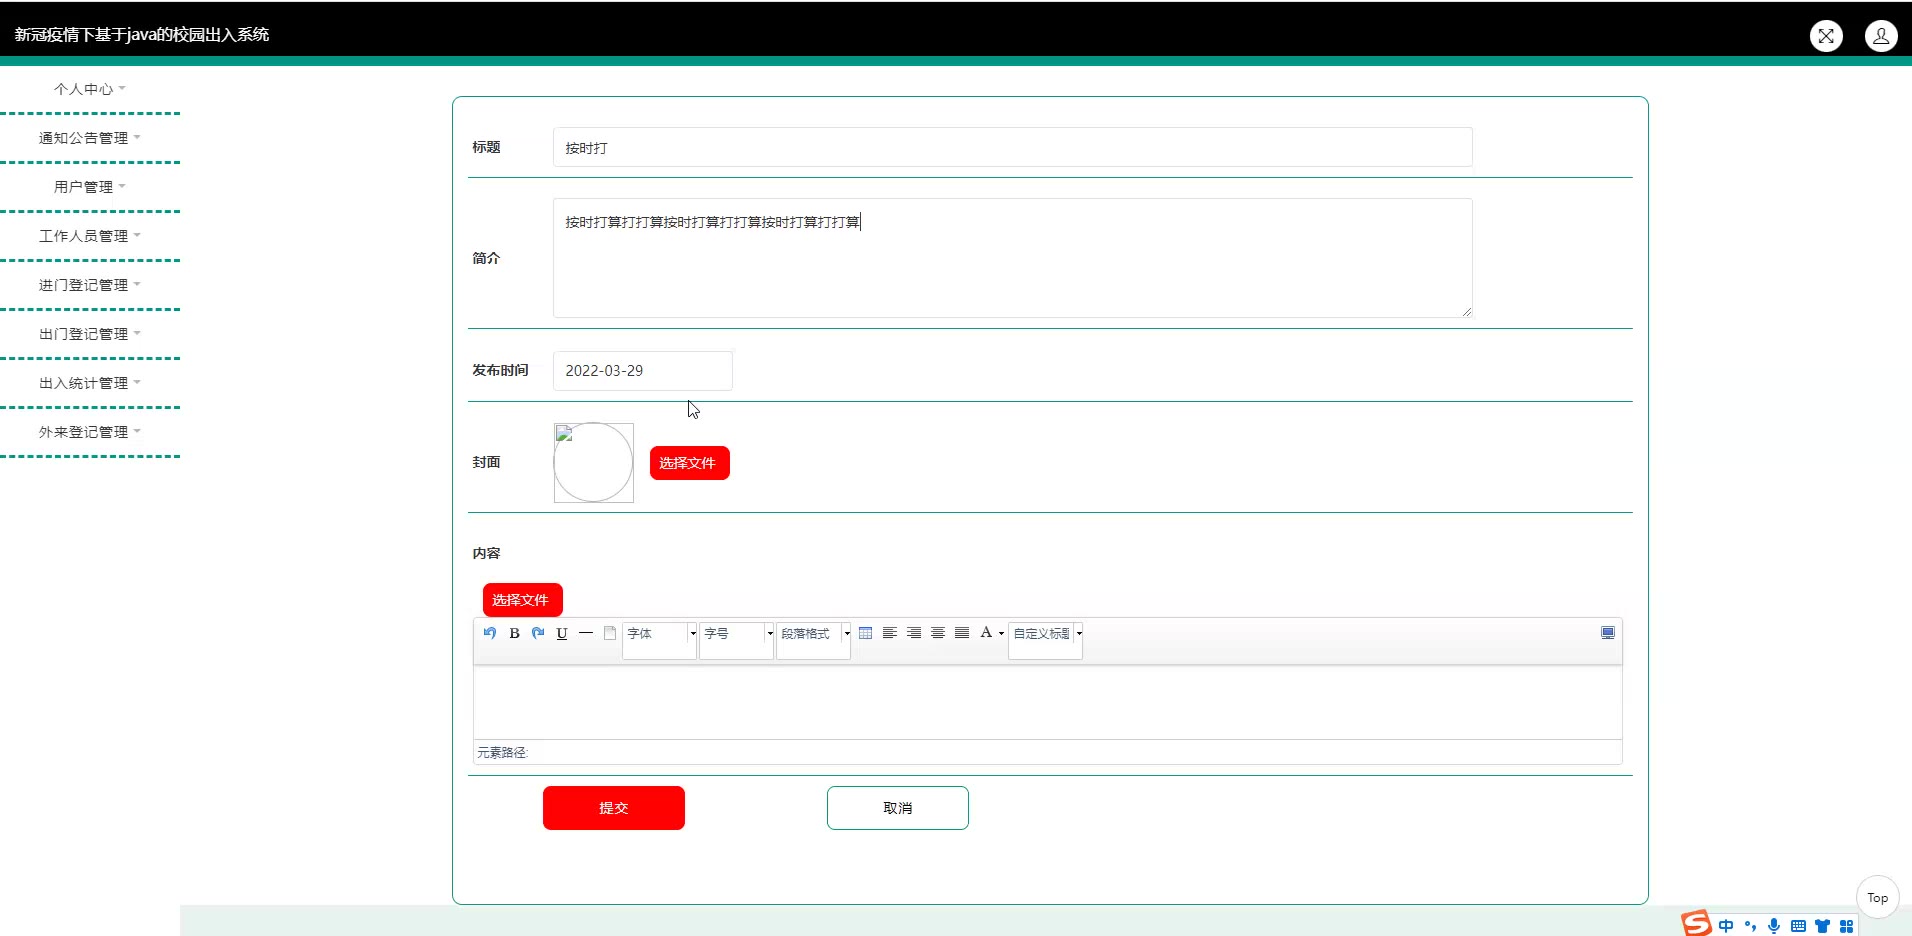Click the 提交 submit button
This screenshot has height=936, width=1912.
pyautogui.click(x=614, y=808)
